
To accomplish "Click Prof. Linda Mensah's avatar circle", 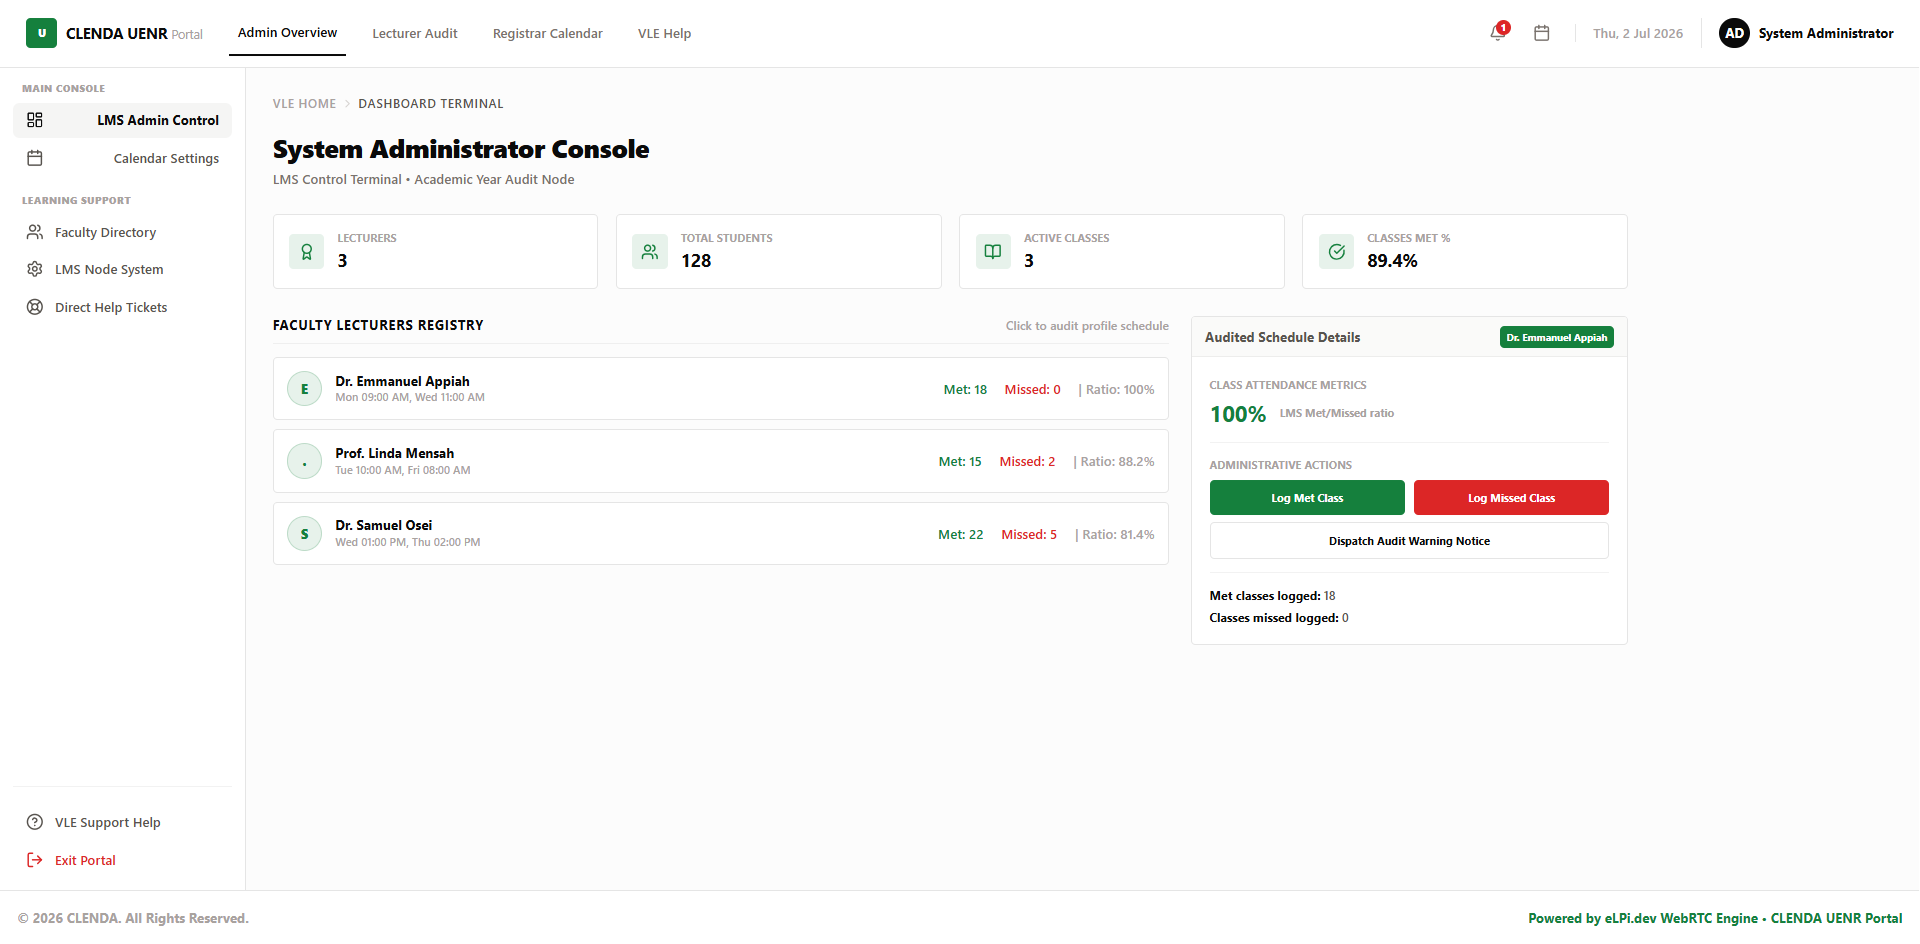I will tap(305, 461).
